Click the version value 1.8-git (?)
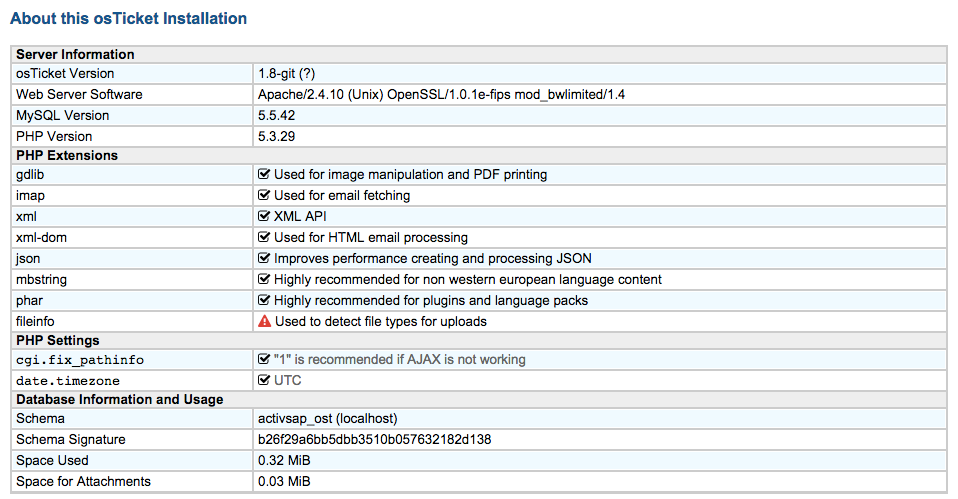Screen dimensions: 958x499 (x=287, y=73)
